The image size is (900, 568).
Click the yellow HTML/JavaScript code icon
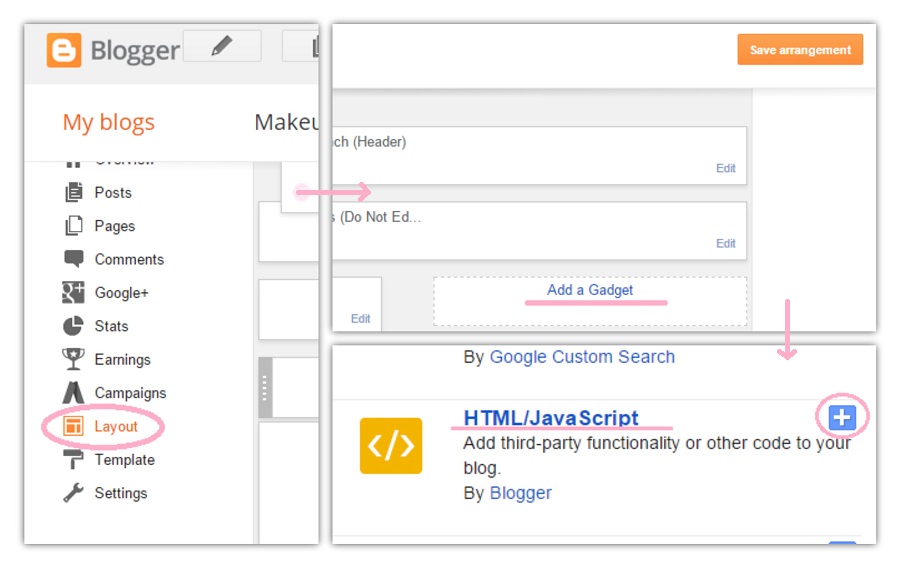391,446
